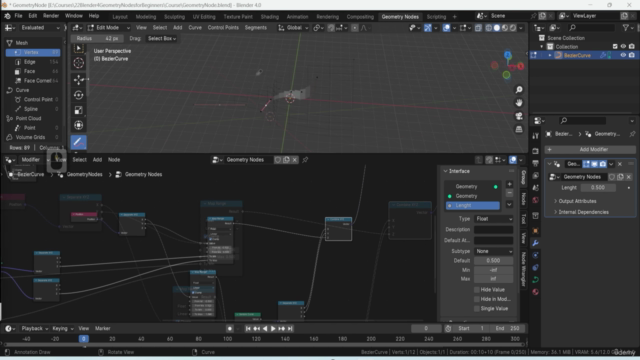Viewport: 640px width, 360px height.
Task: Open the File menu
Action: tap(18, 16)
